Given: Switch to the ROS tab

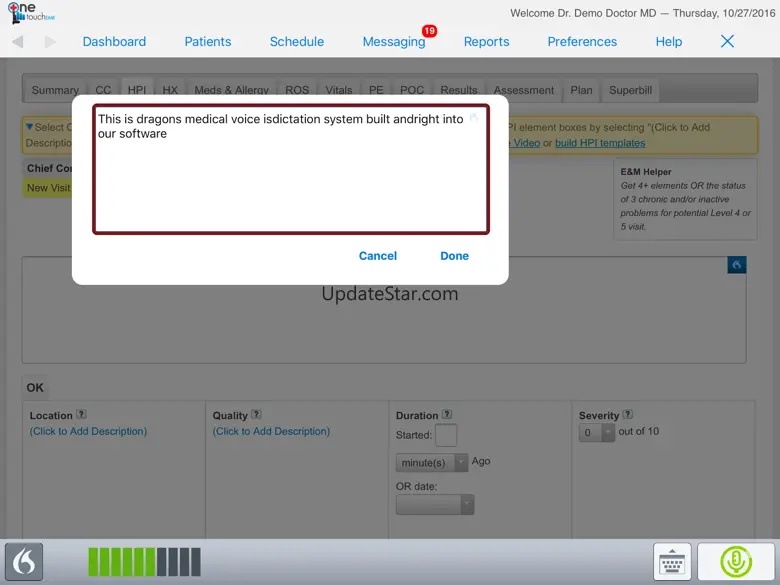Looking at the screenshot, I should (297, 90).
